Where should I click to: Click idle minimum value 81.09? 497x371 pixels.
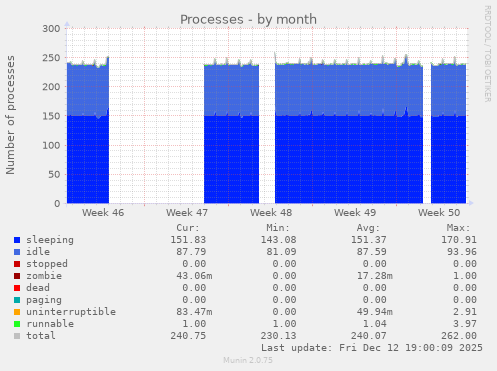(282, 252)
